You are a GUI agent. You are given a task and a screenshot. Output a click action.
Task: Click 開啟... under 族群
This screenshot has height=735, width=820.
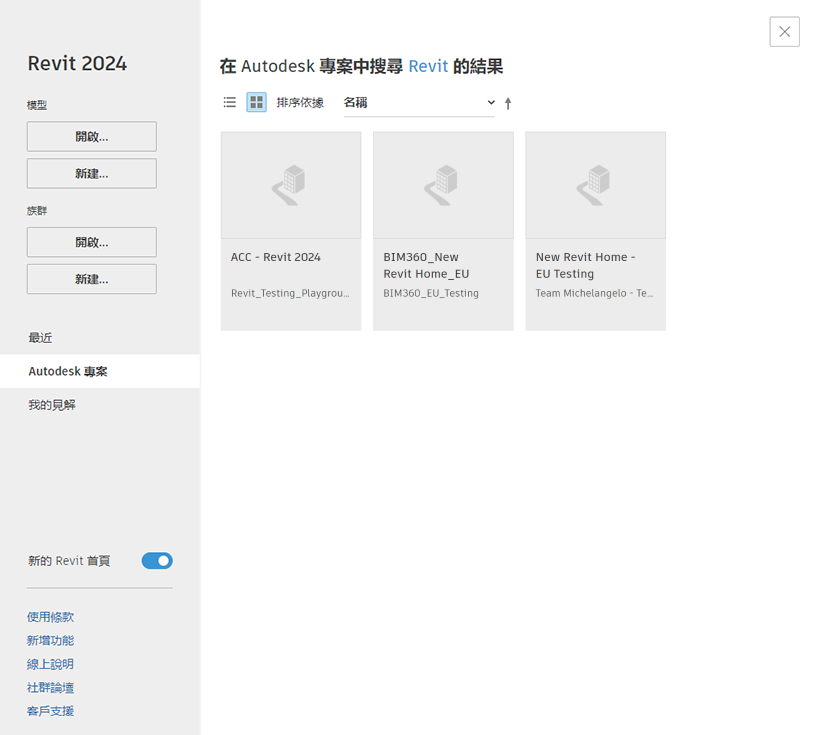92,242
